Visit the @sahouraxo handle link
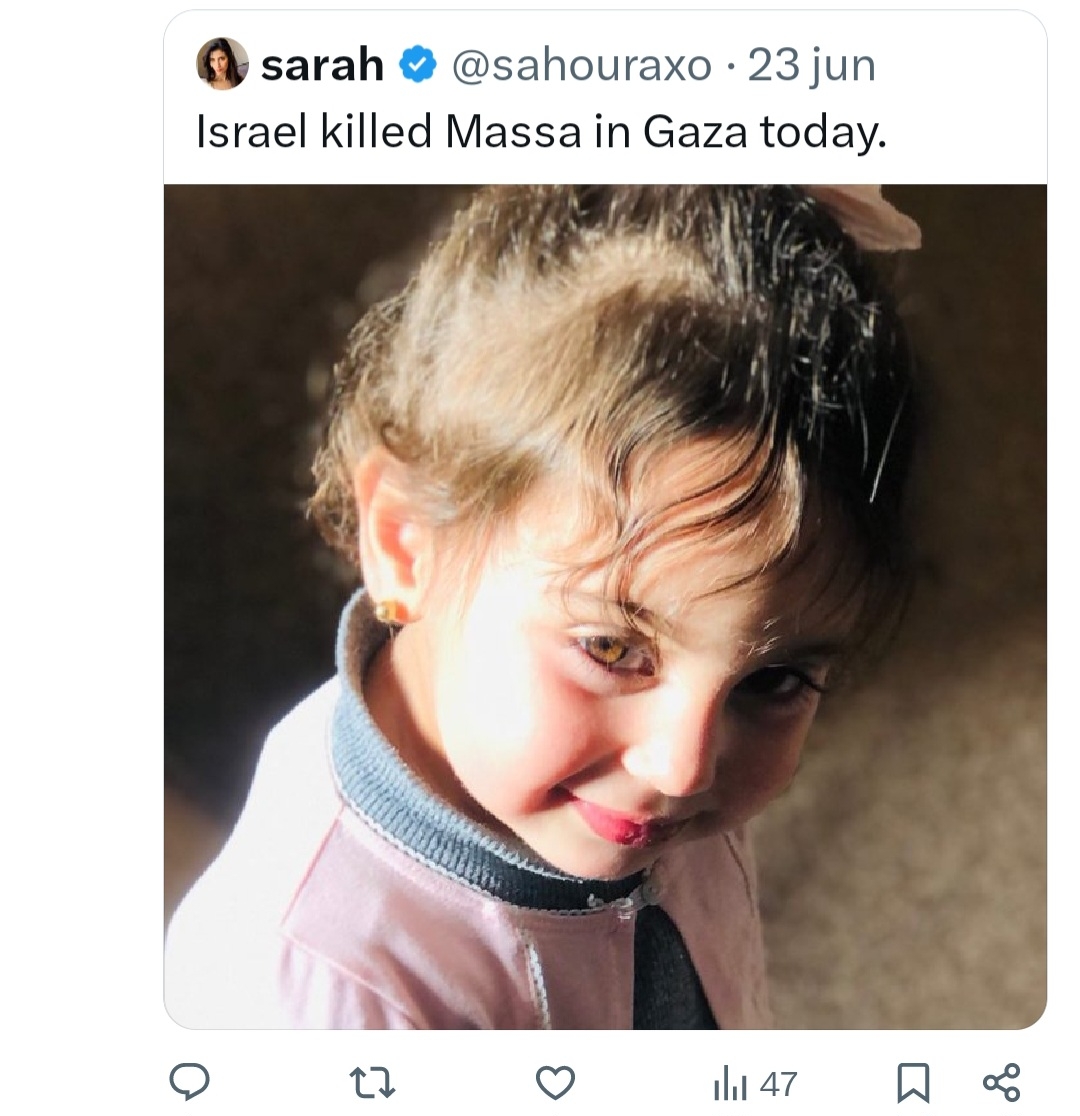Viewport: 1080px width, 1116px height. pyautogui.click(x=582, y=66)
